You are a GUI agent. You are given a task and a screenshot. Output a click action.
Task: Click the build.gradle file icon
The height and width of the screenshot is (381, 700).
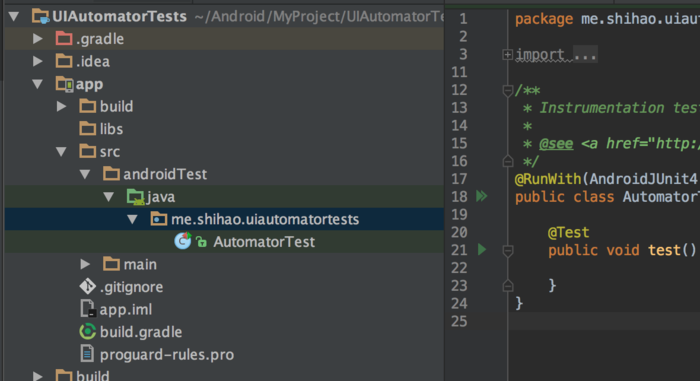point(88,331)
